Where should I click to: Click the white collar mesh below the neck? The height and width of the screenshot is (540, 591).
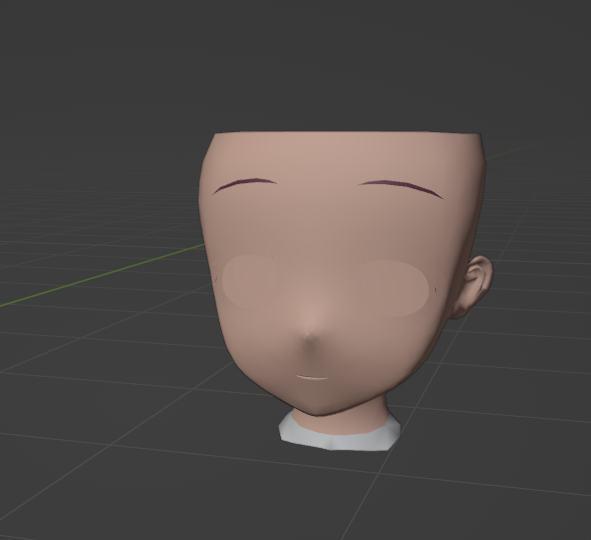point(339,433)
